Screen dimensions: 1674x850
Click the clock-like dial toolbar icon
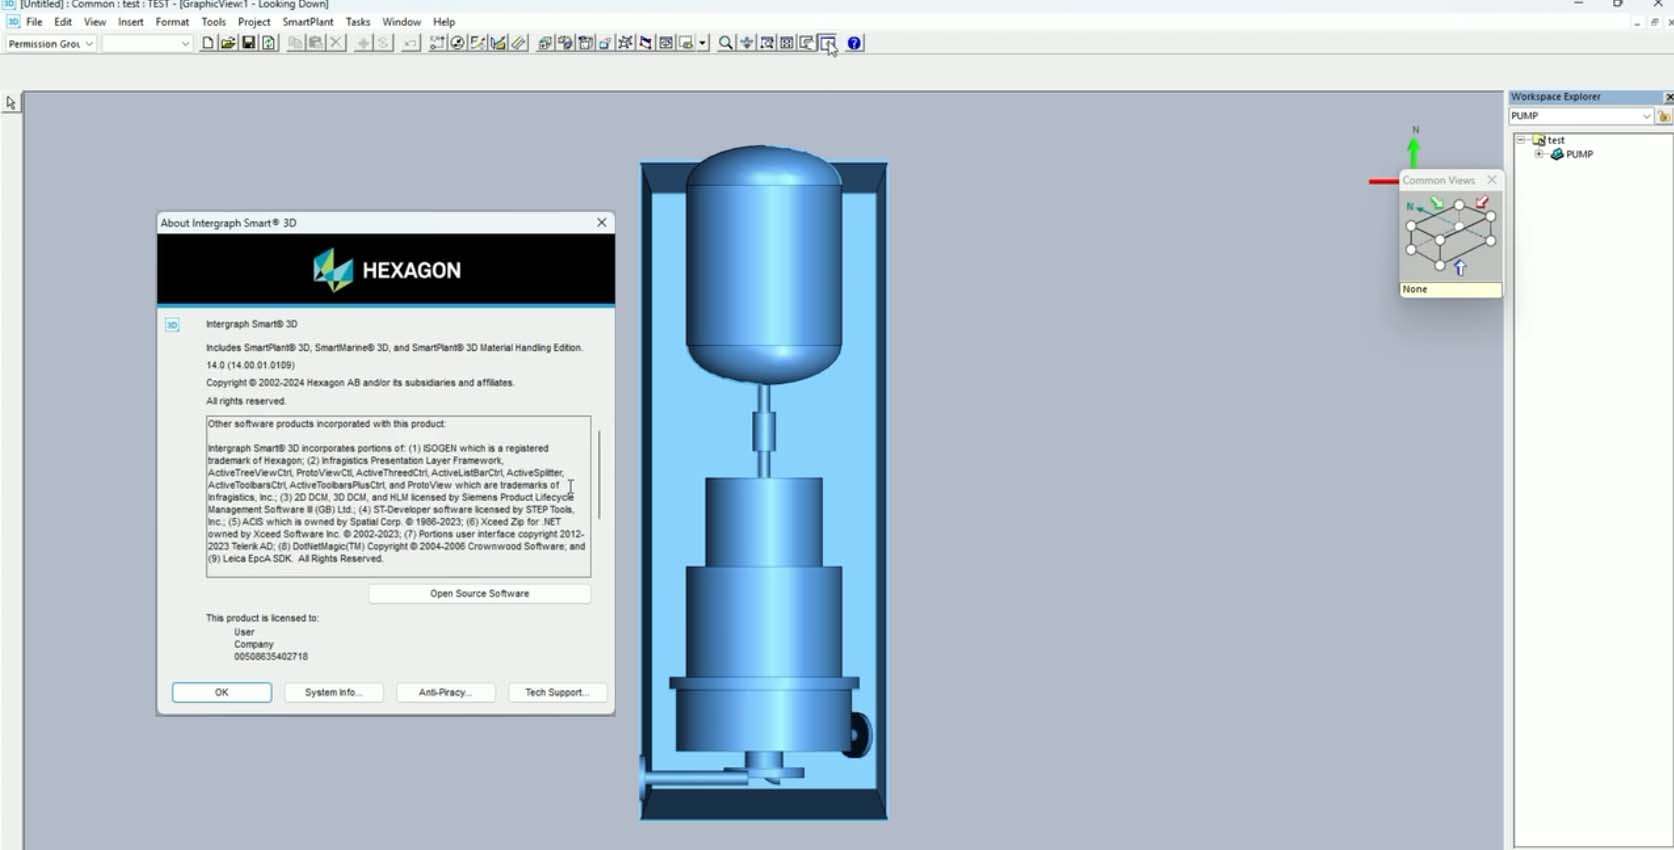pos(457,43)
